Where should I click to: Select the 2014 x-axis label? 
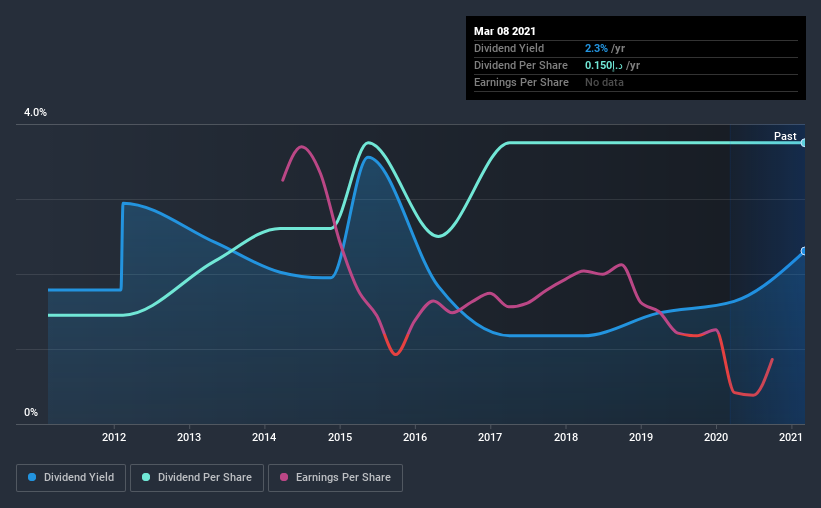[264, 437]
